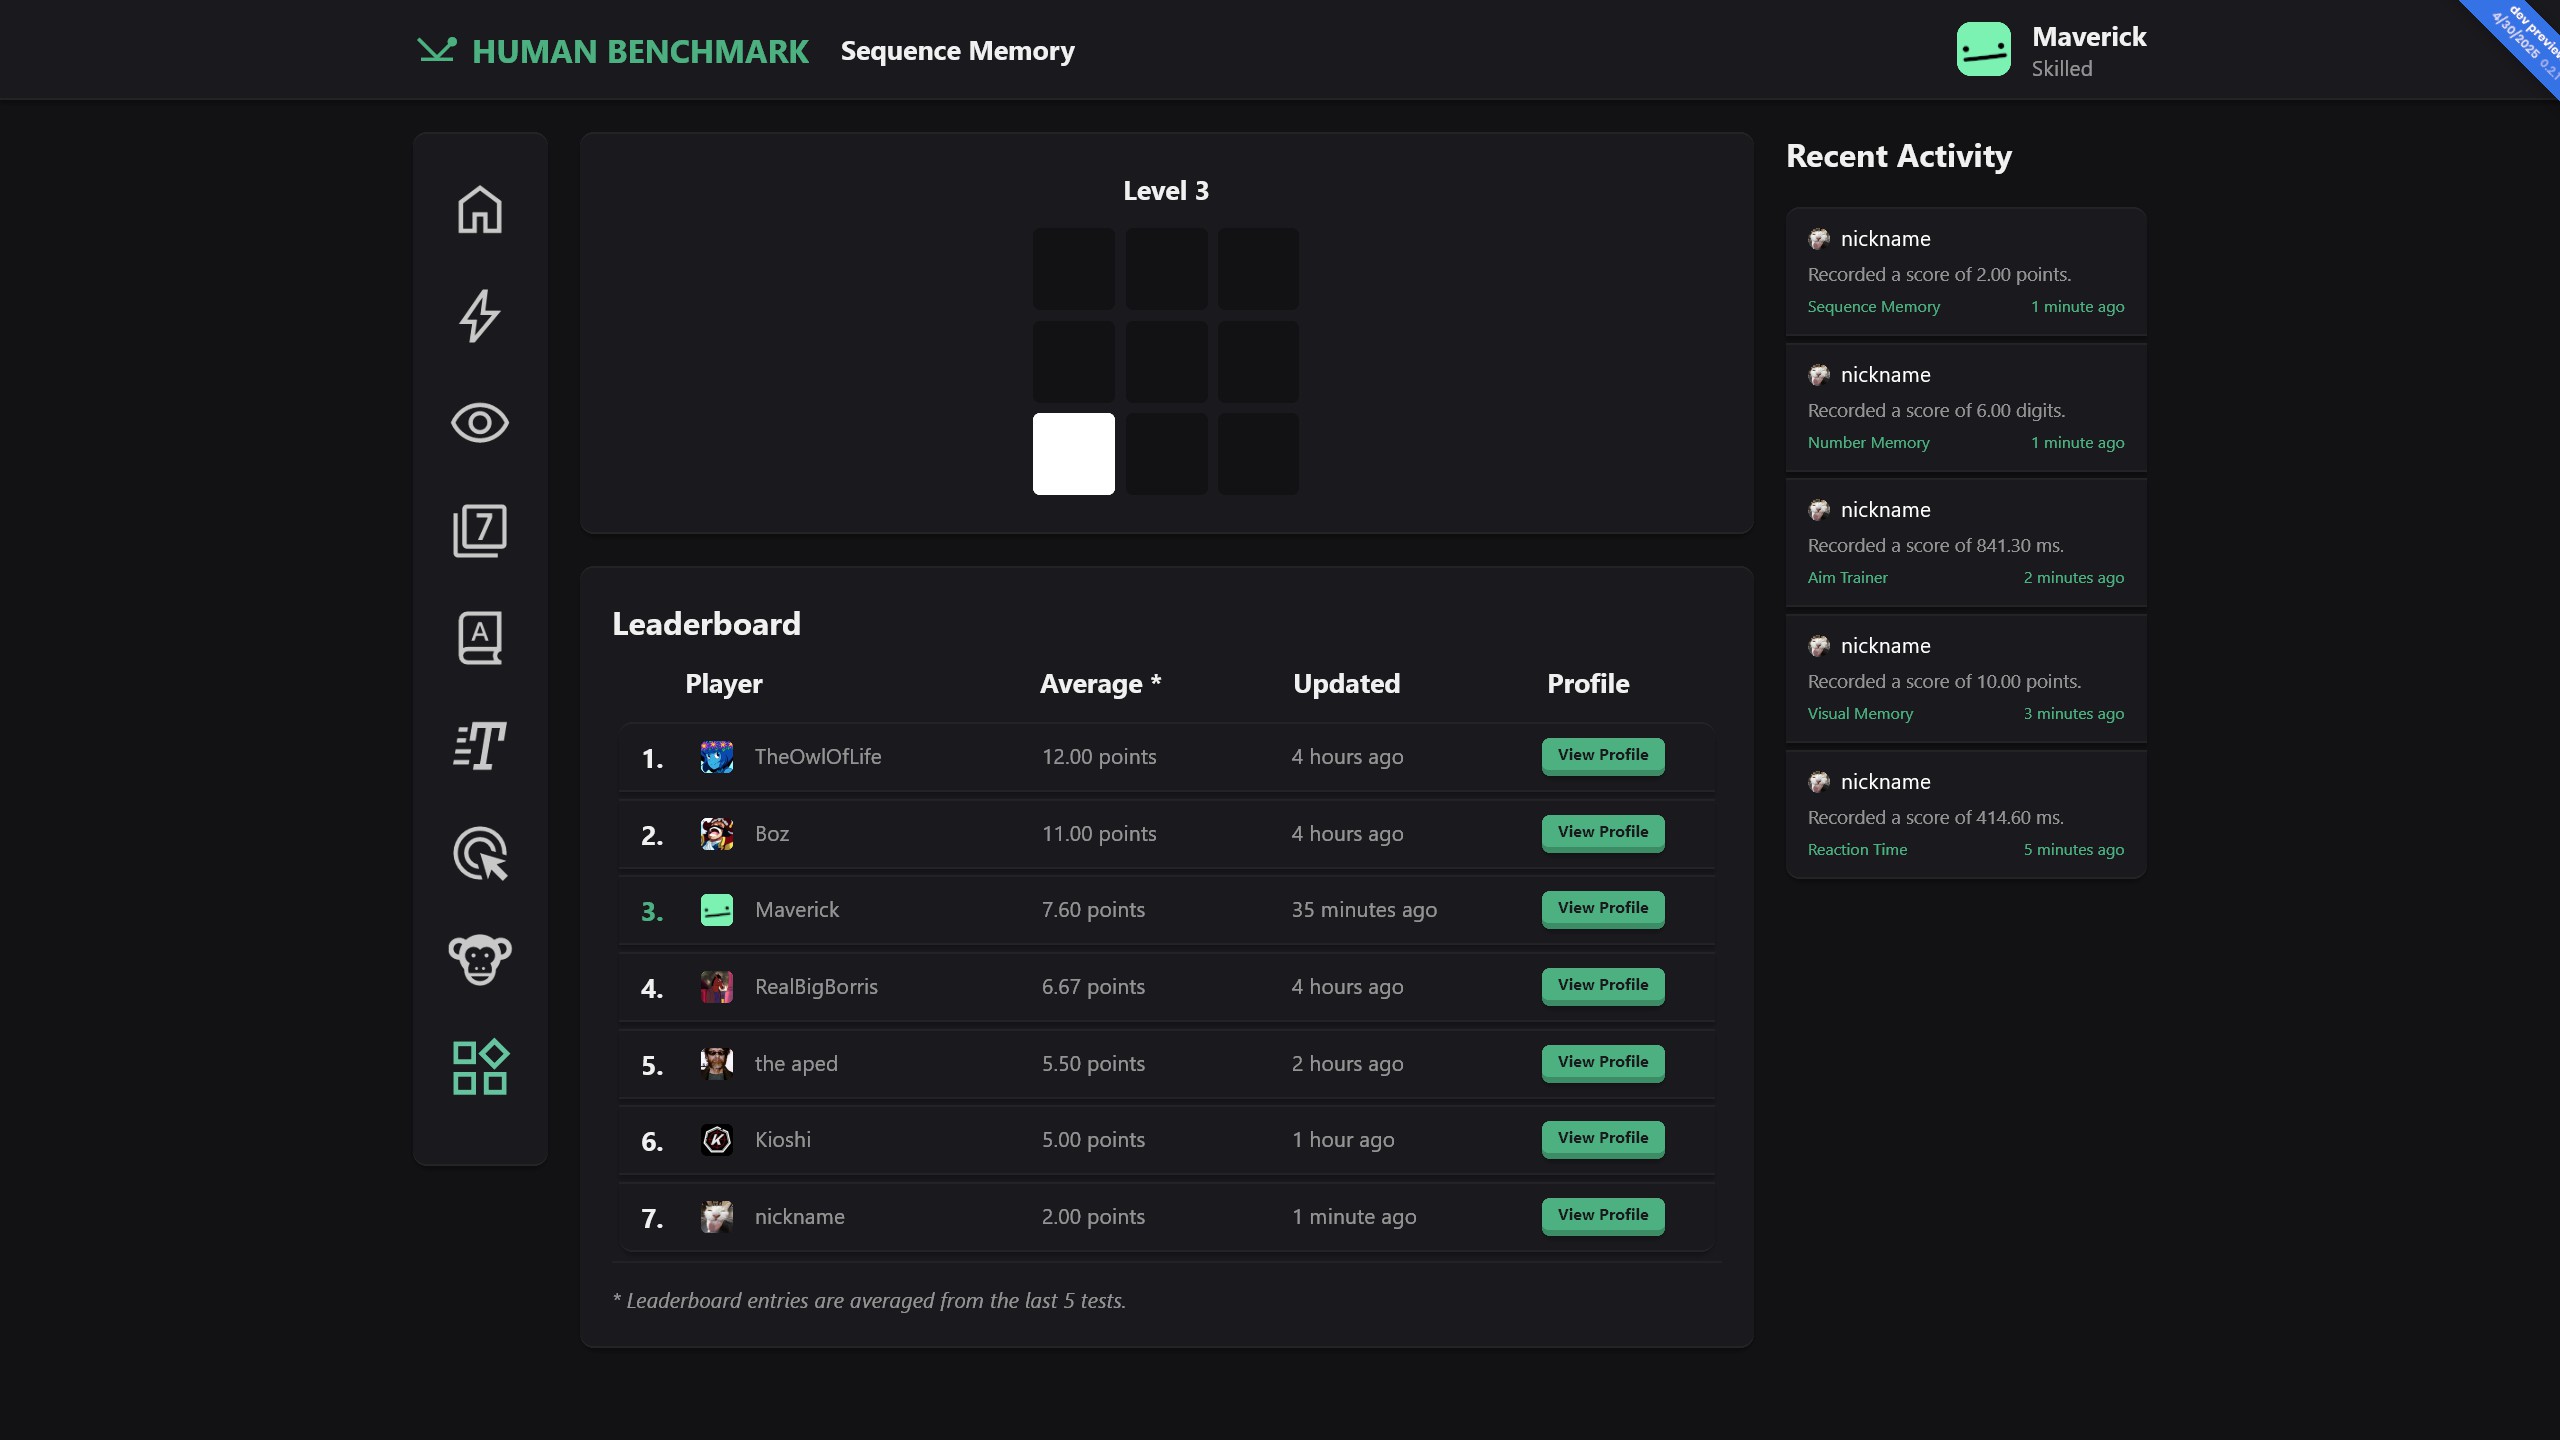Open Verbal Memory book icon

pyautogui.click(x=480, y=638)
